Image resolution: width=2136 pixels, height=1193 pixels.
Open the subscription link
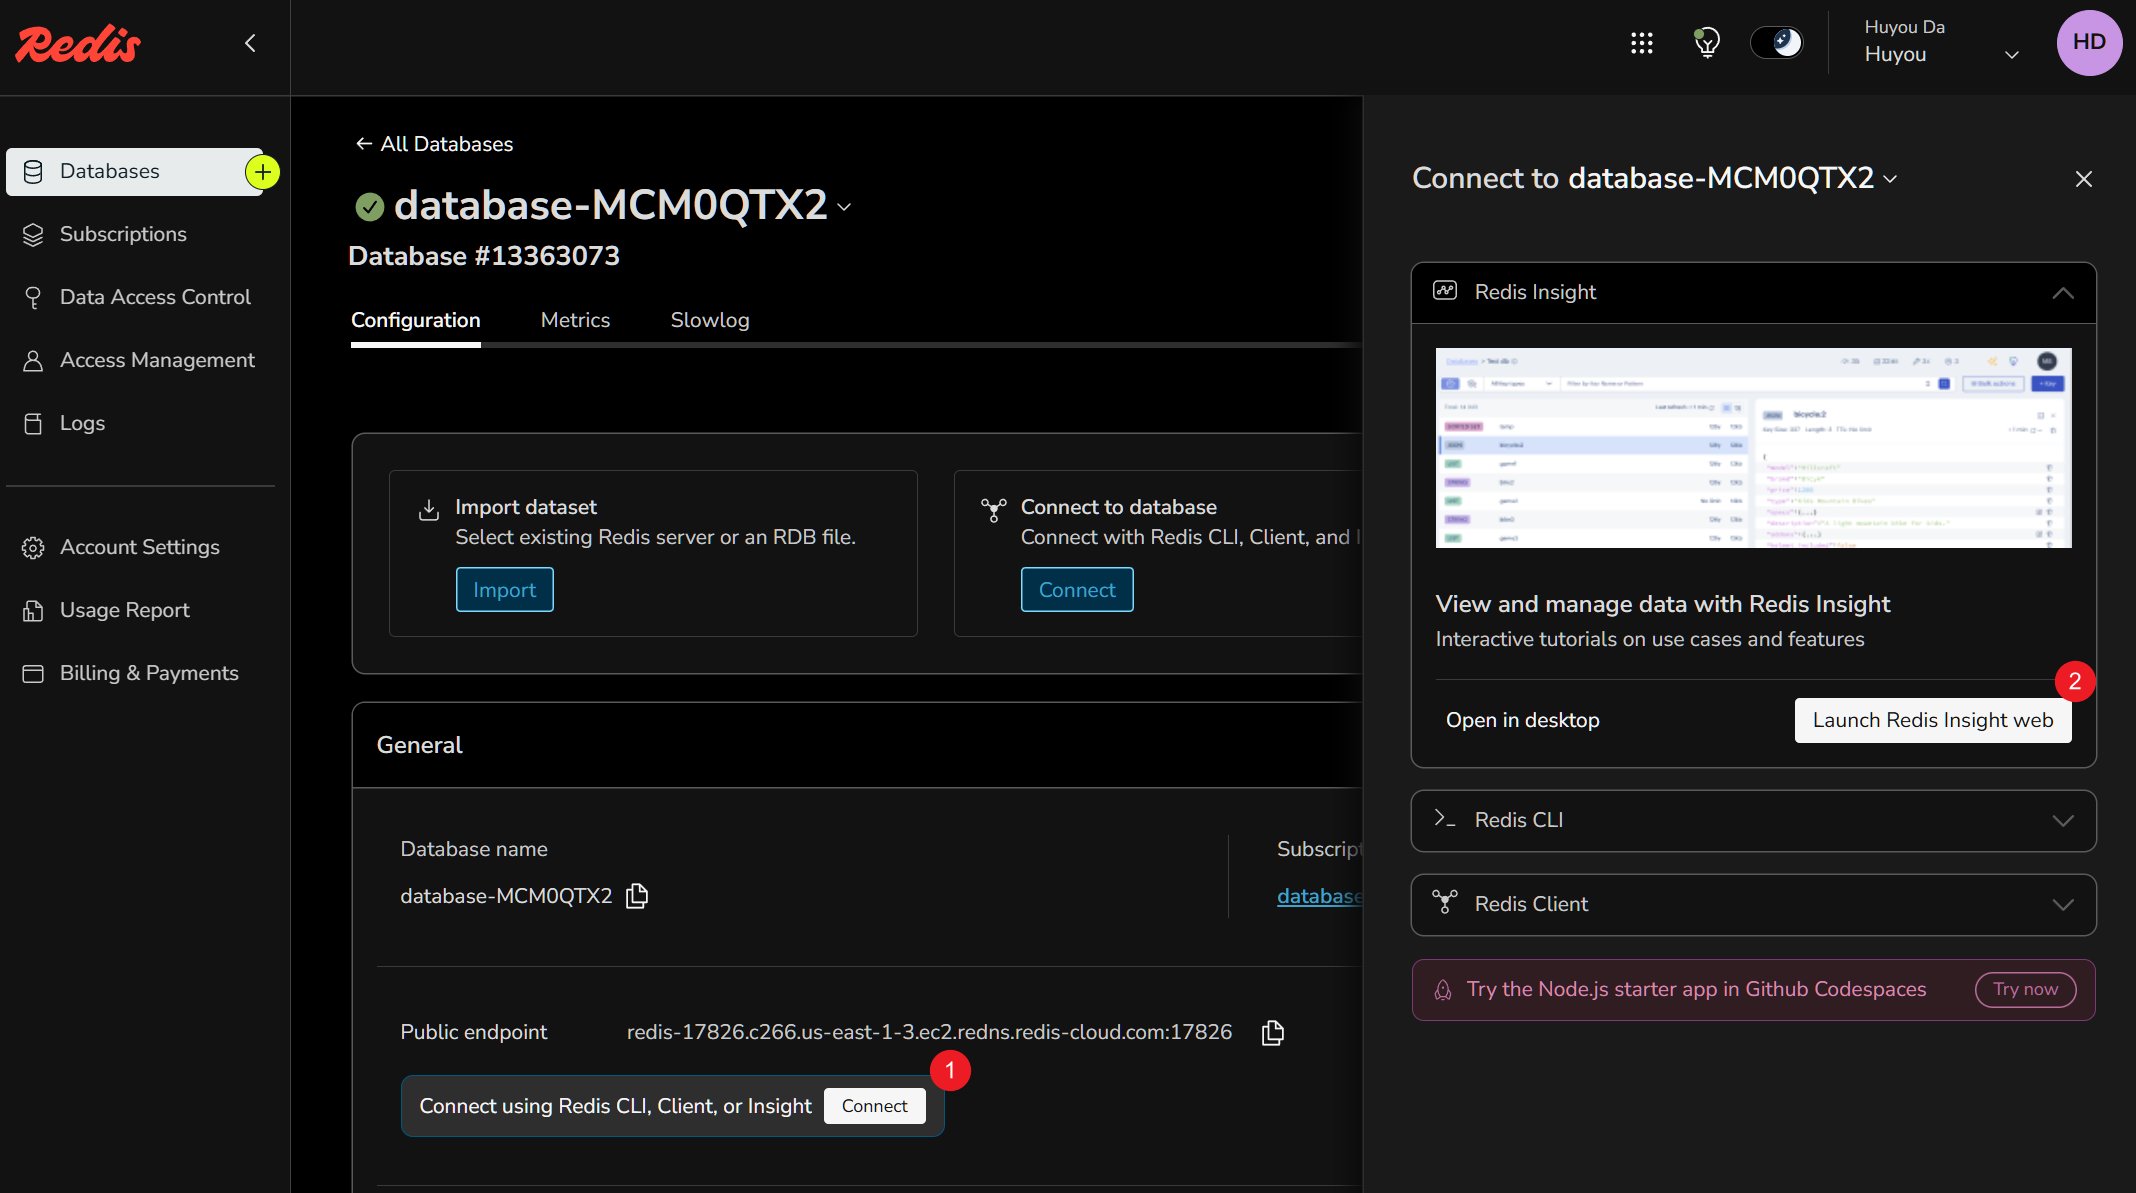coord(1319,896)
